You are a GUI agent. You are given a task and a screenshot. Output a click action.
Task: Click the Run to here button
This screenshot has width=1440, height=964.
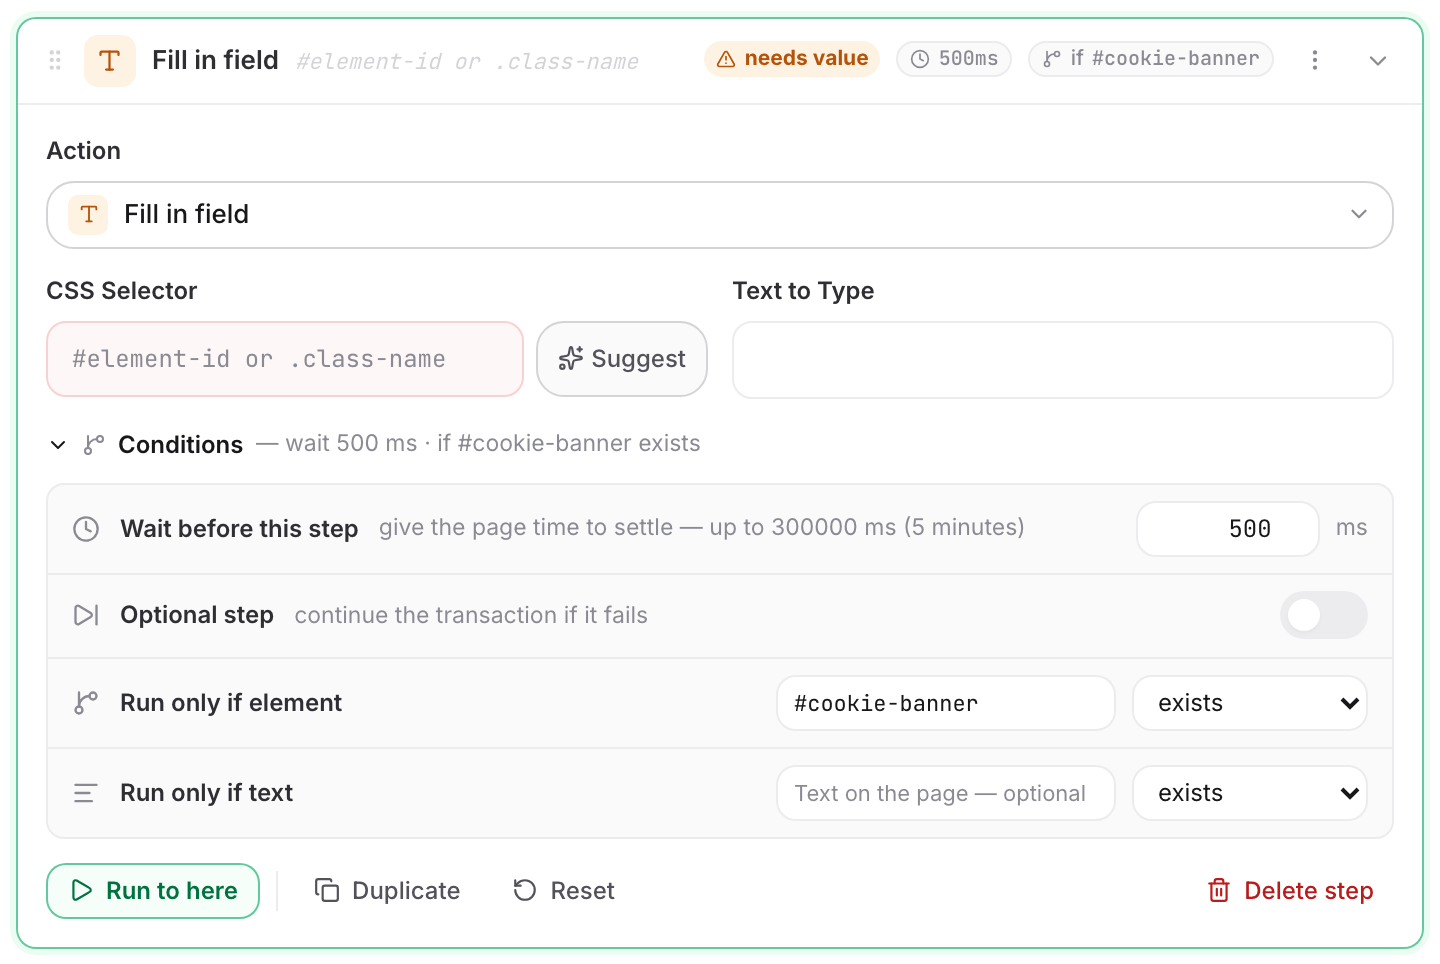(x=153, y=891)
